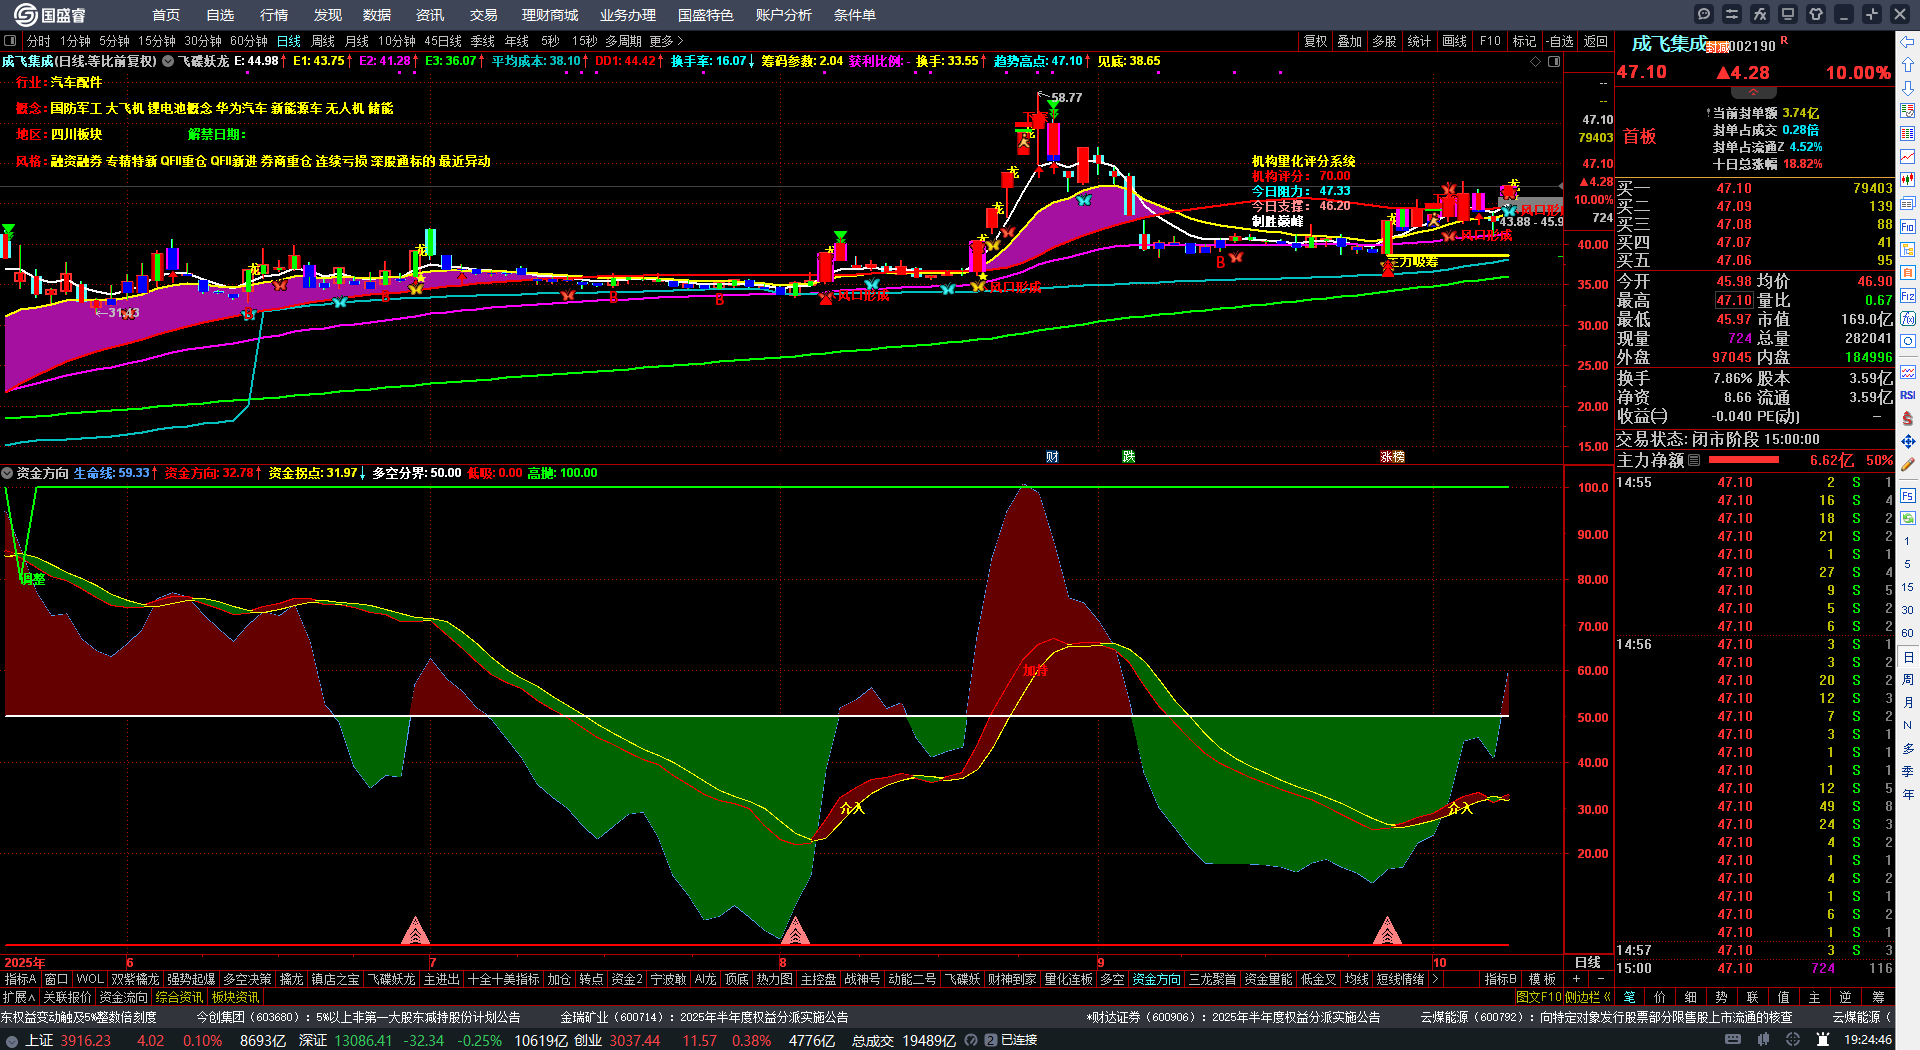Image resolution: width=1920 pixels, height=1050 pixels.
Task: Click the 图文F10 link
Action: pos(1539,997)
